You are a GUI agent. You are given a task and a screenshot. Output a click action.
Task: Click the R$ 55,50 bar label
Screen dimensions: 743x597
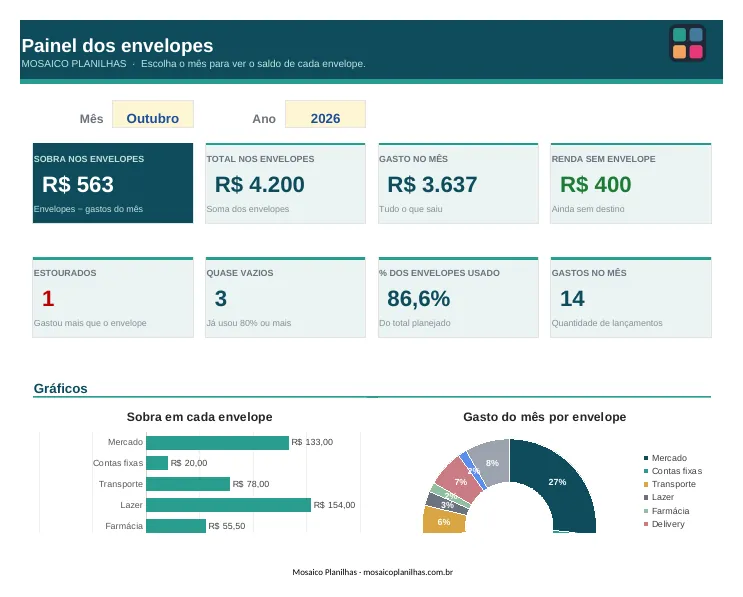pos(227,526)
